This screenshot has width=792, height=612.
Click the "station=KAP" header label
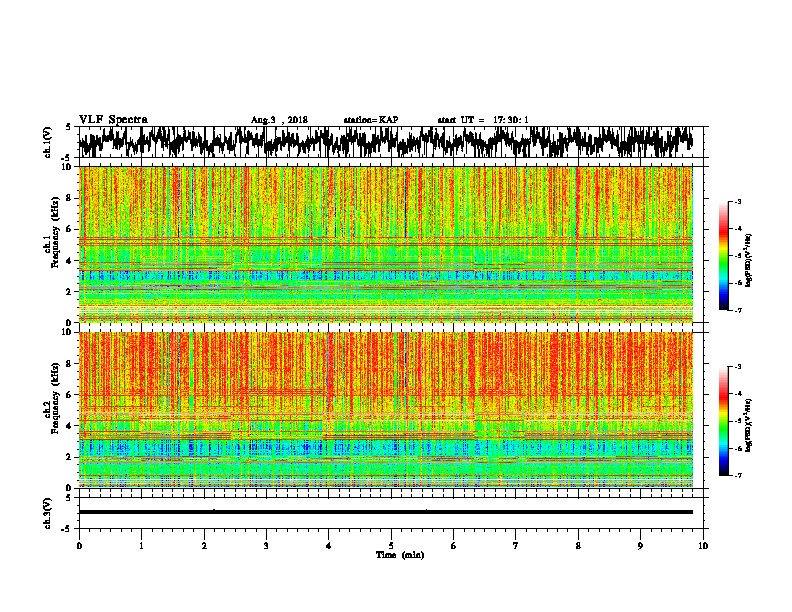pyautogui.click(x=371, y=120)
